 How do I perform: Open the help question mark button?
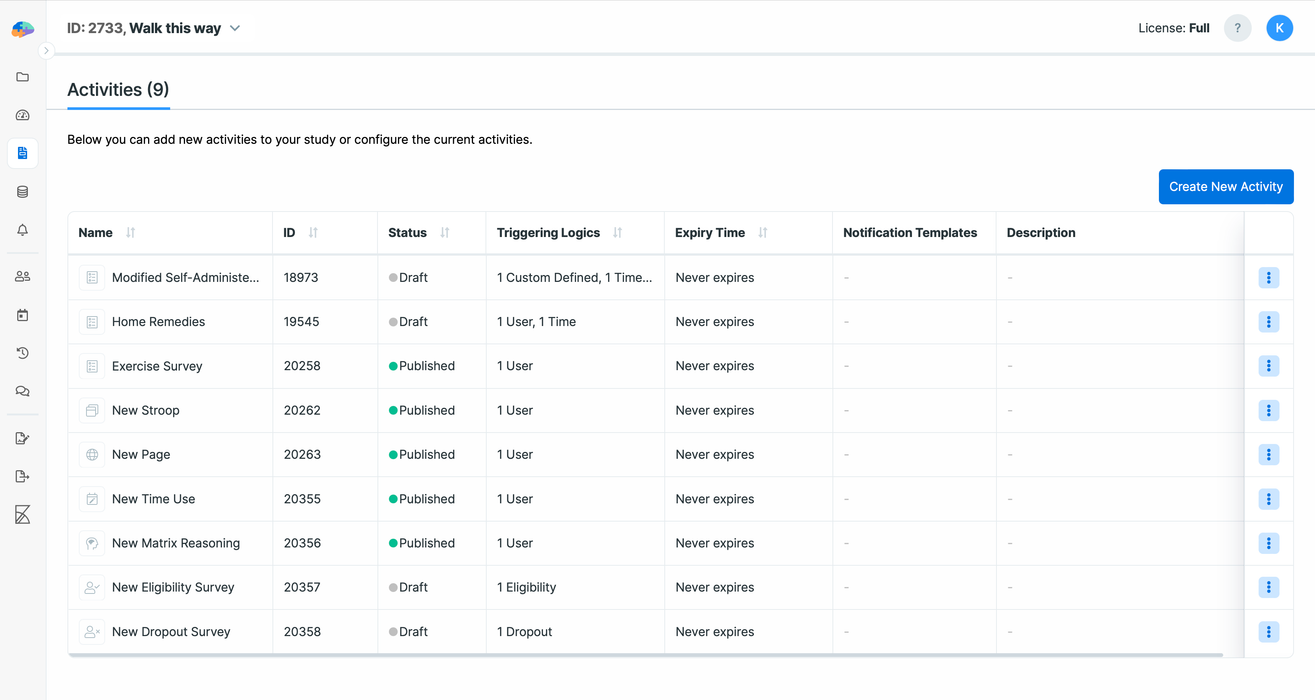[x=1237, y=28]
